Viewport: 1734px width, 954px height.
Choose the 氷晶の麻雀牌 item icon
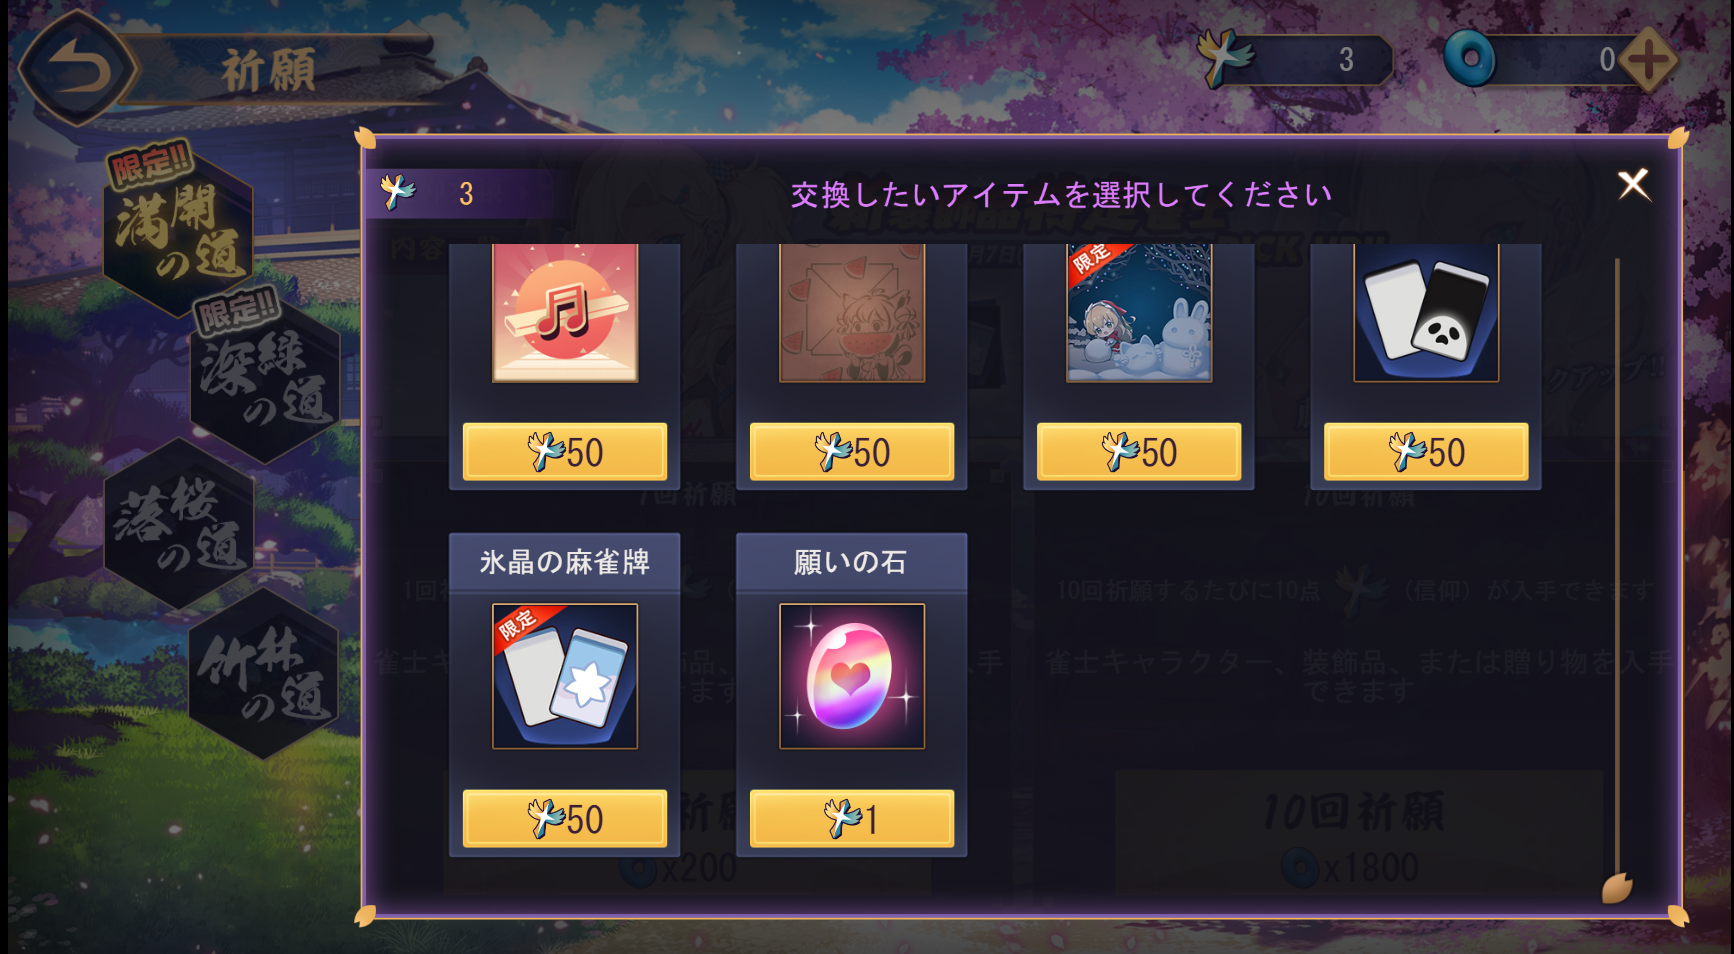coord(565,676)
